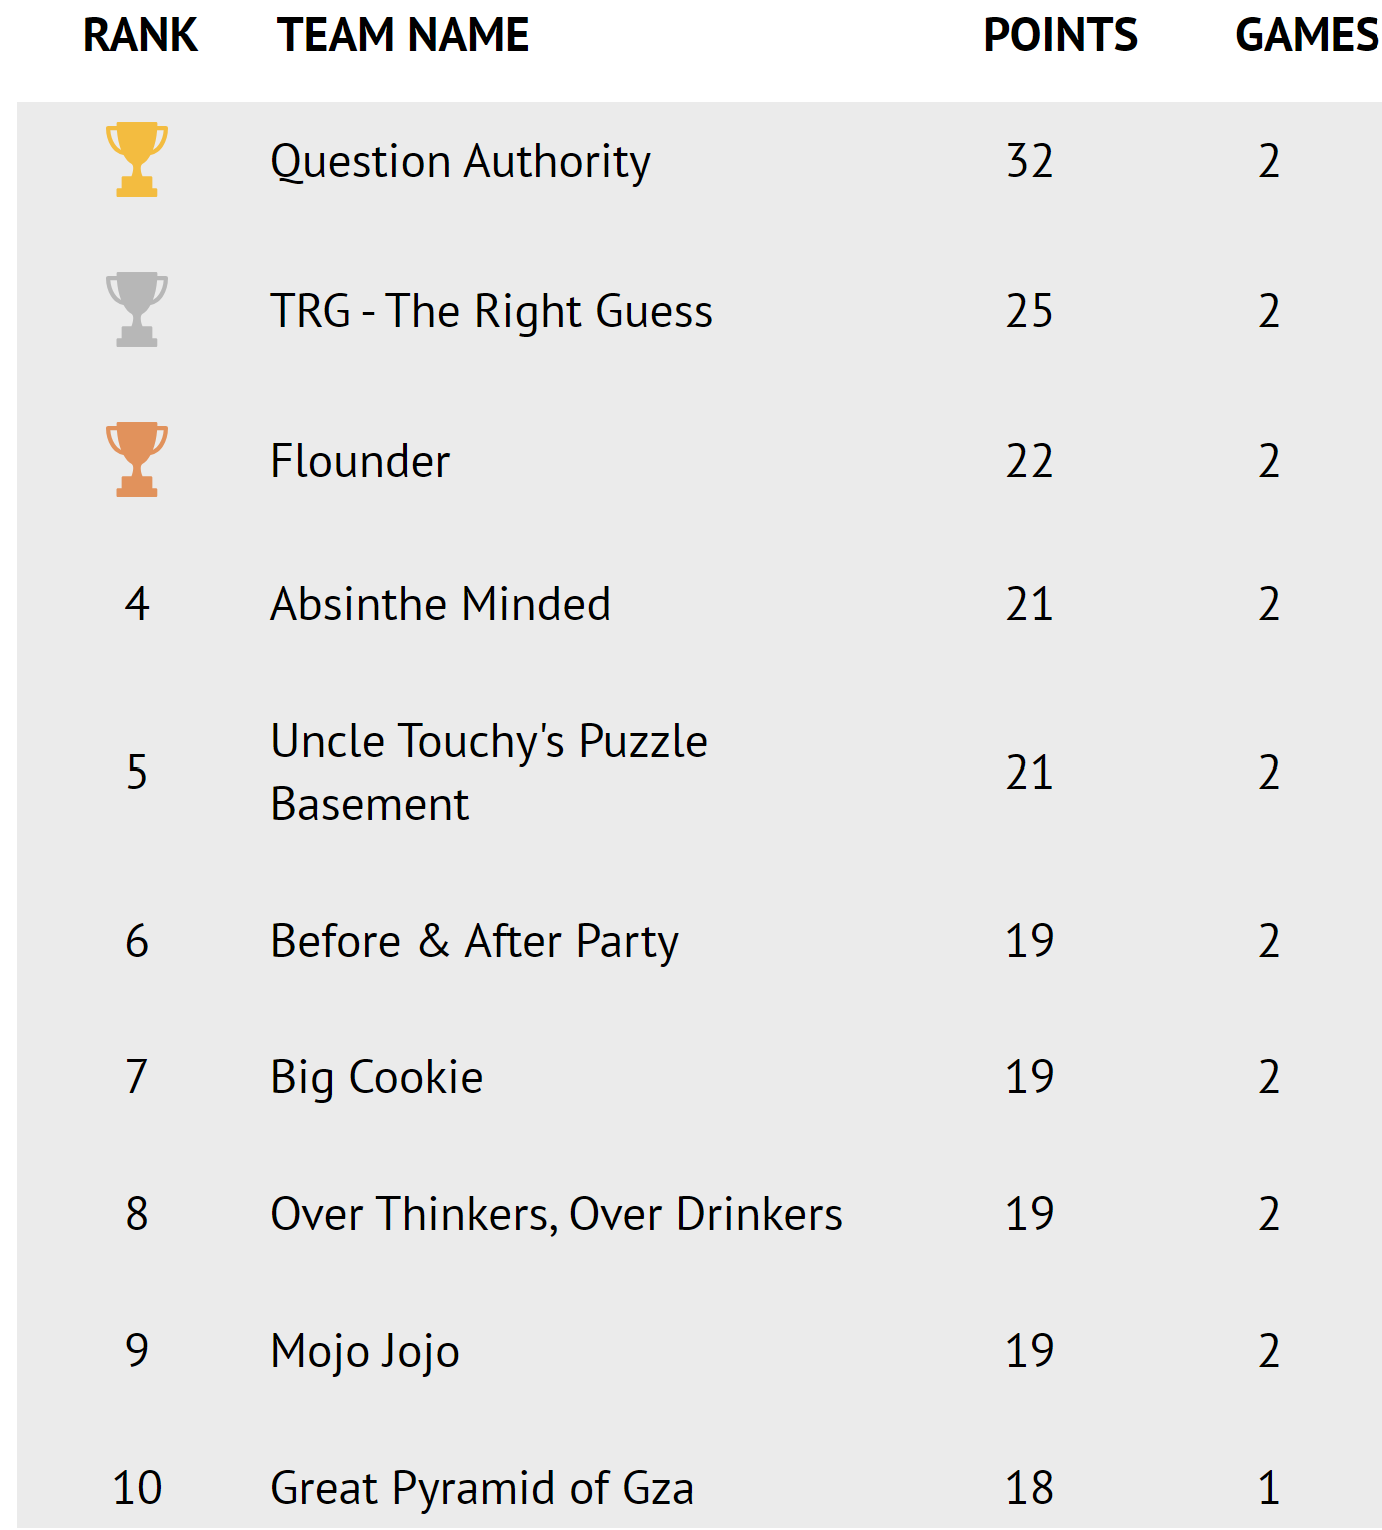Click the GAMES column header
The width and height of the screenshot is (1382, 1530).
coord(1306,36)
